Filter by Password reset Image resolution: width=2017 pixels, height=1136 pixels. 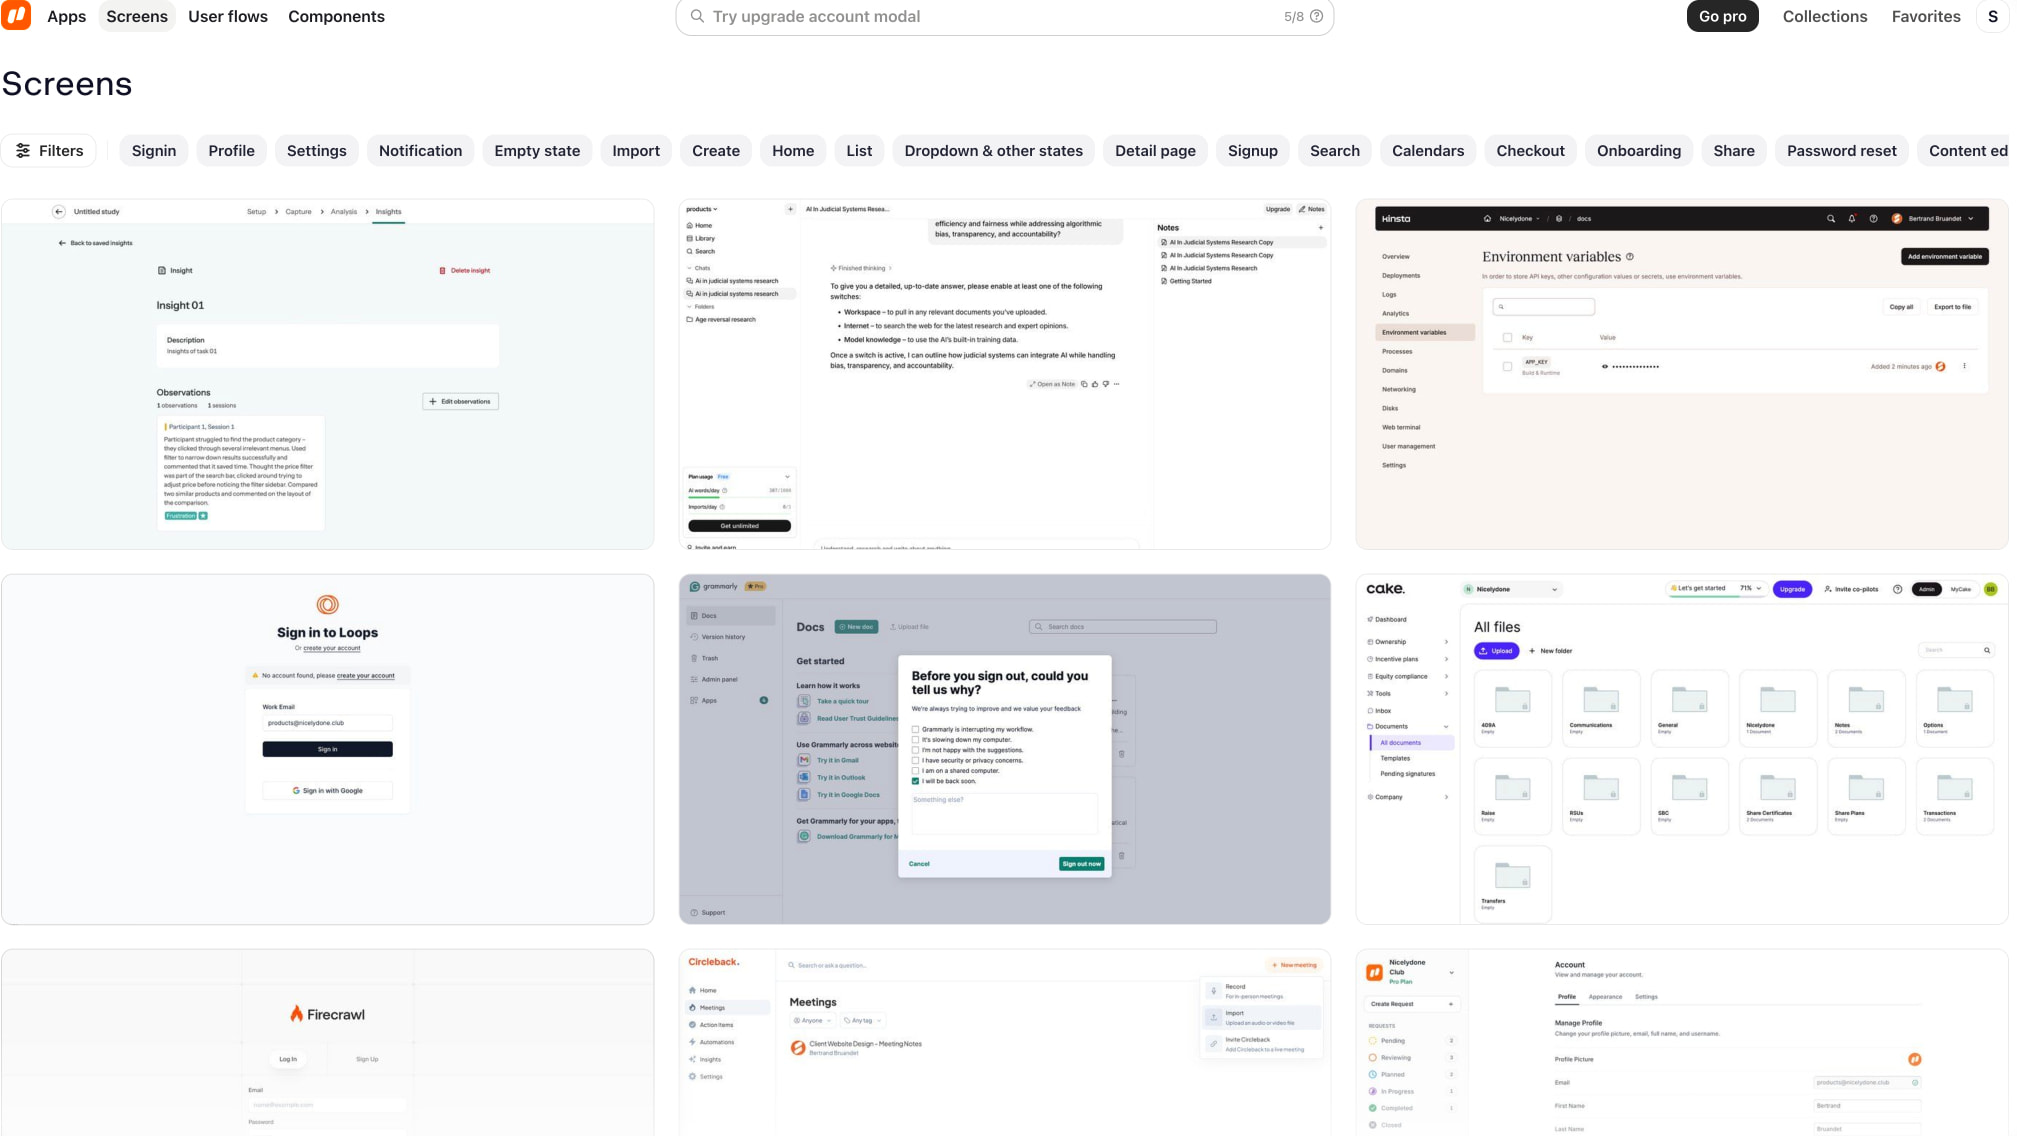coord(1841,150)
